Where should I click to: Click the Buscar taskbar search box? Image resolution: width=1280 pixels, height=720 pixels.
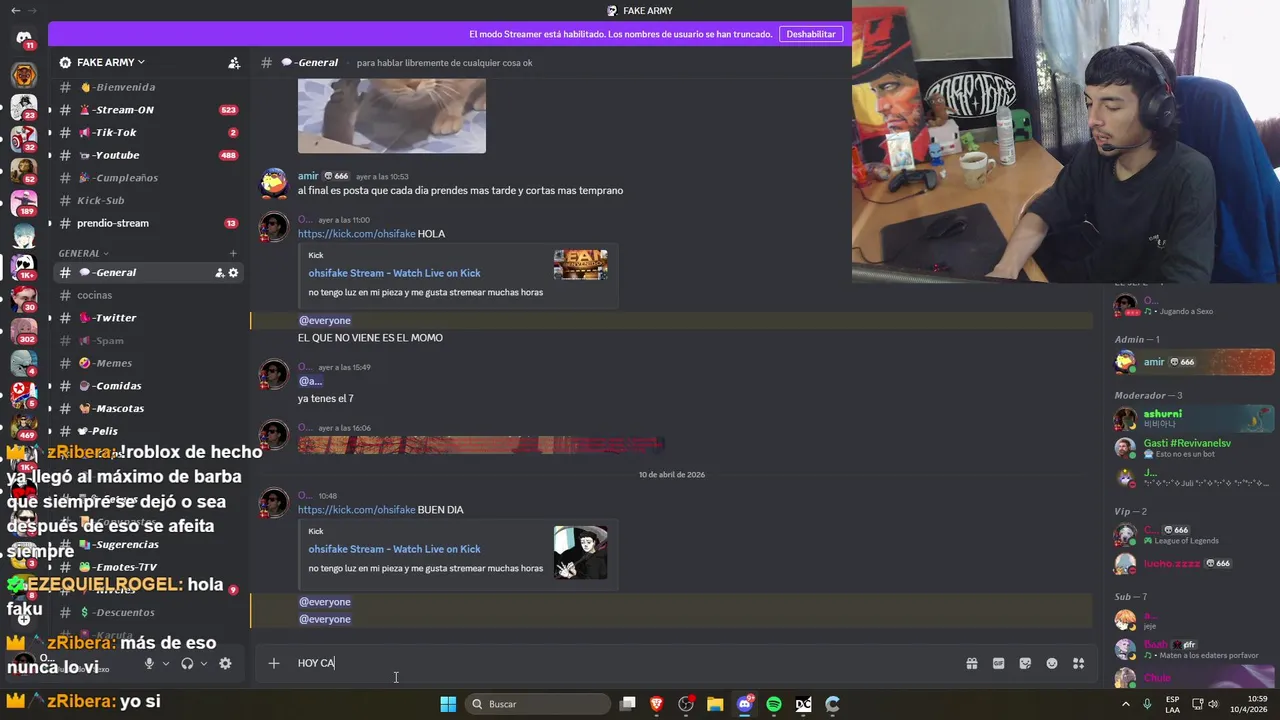pyautogui.click(x=539, y=704)
